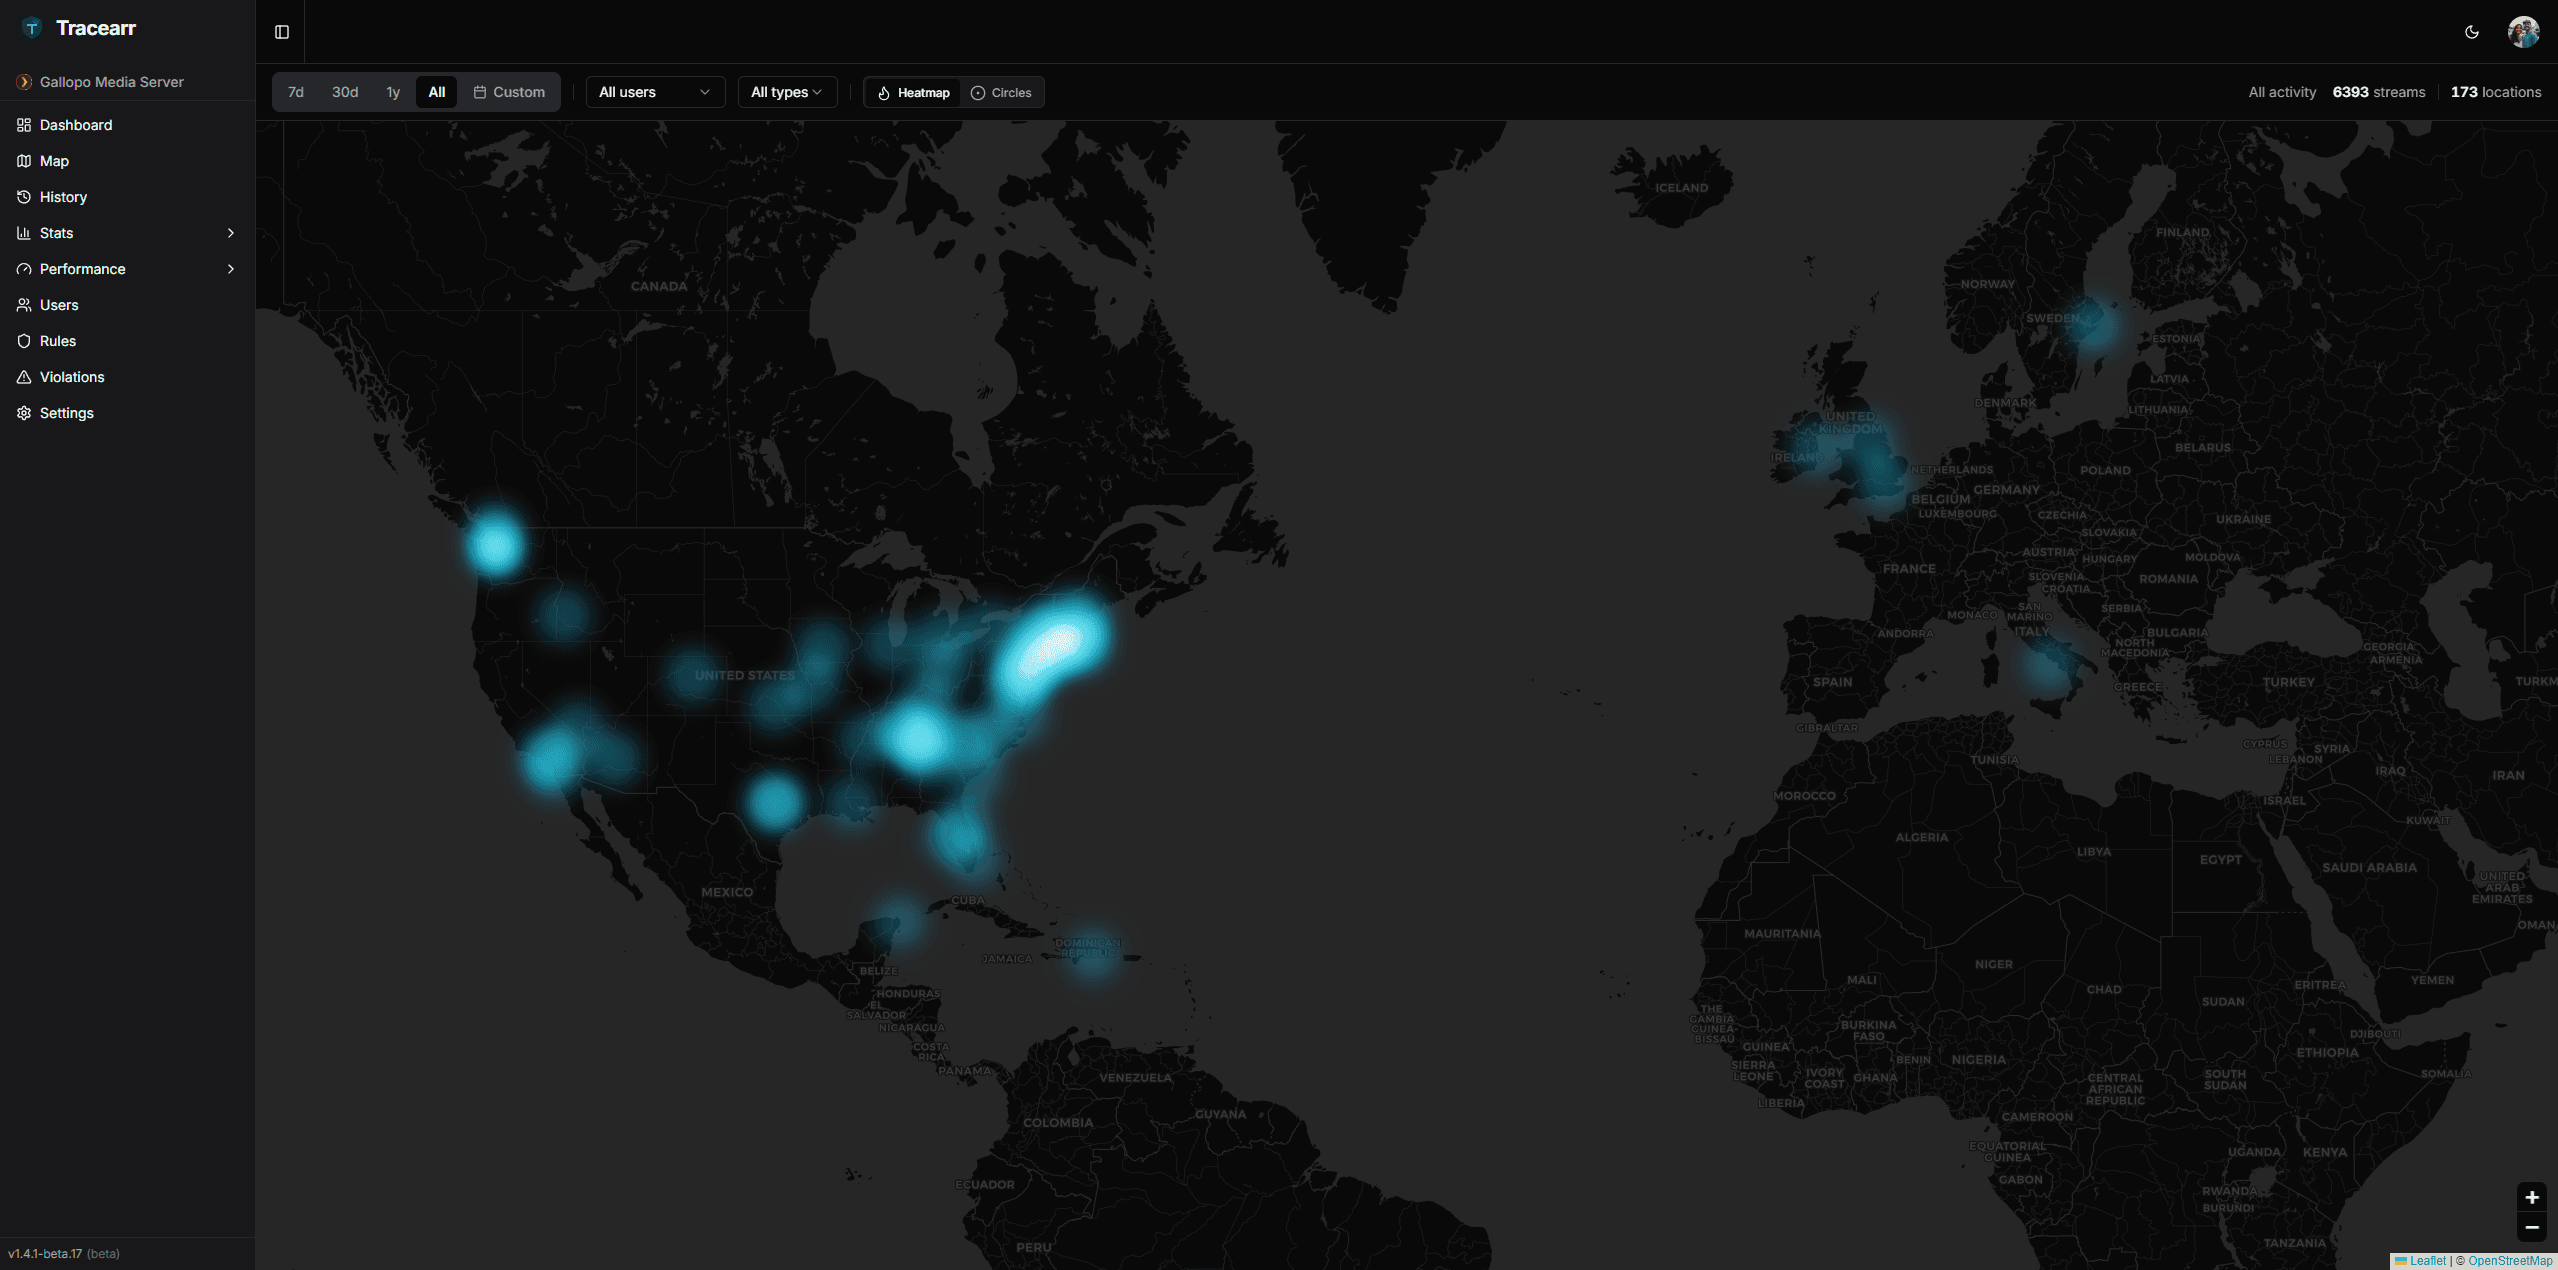View the Violations page
Screen dimensions: 2558x1270
point(71,376)
